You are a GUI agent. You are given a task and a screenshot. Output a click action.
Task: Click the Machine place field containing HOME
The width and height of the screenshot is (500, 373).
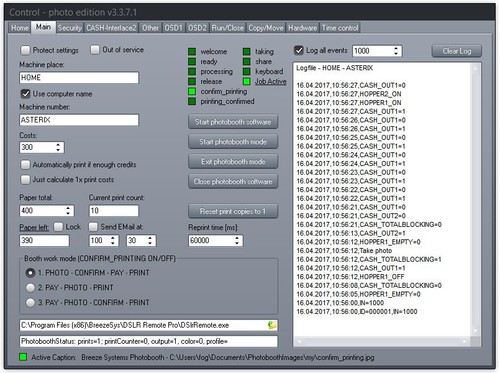[x=79, y=78]
